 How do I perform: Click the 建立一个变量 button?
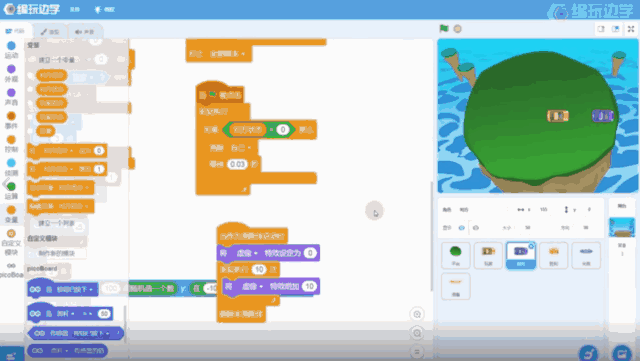click(57, 60)
